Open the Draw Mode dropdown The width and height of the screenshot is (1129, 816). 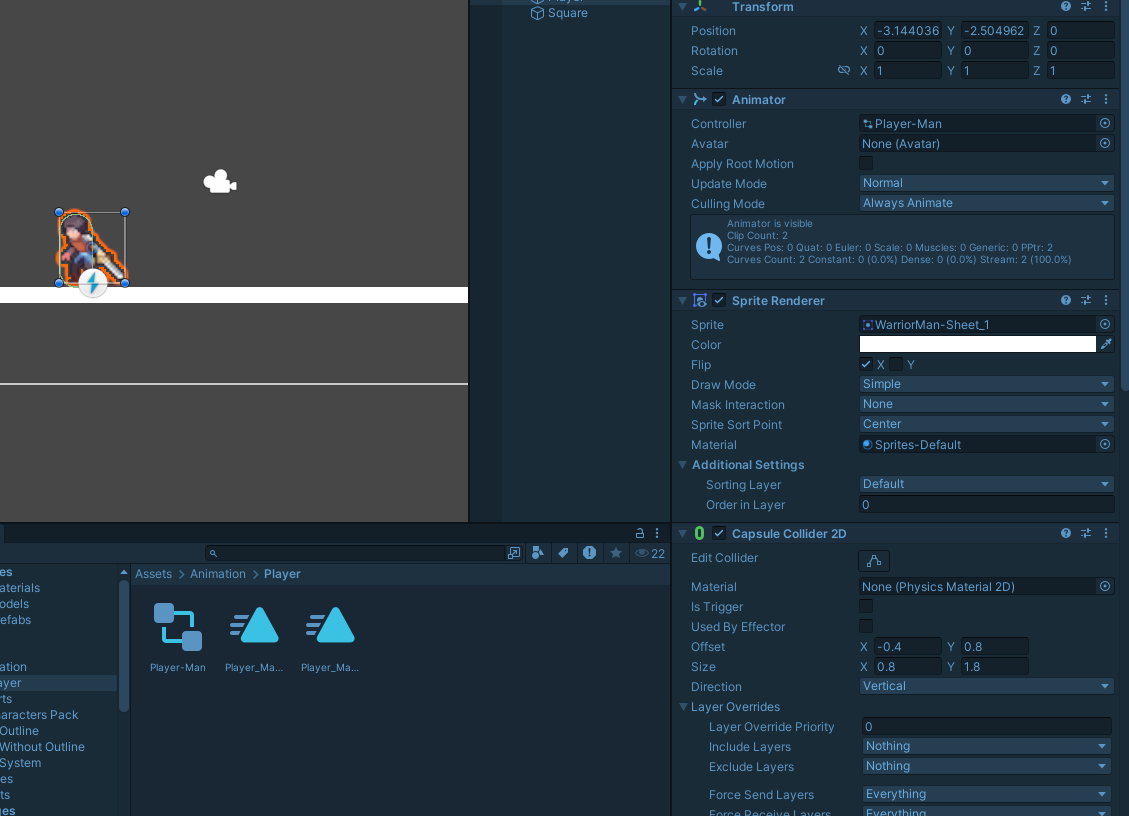click(986, 384)
